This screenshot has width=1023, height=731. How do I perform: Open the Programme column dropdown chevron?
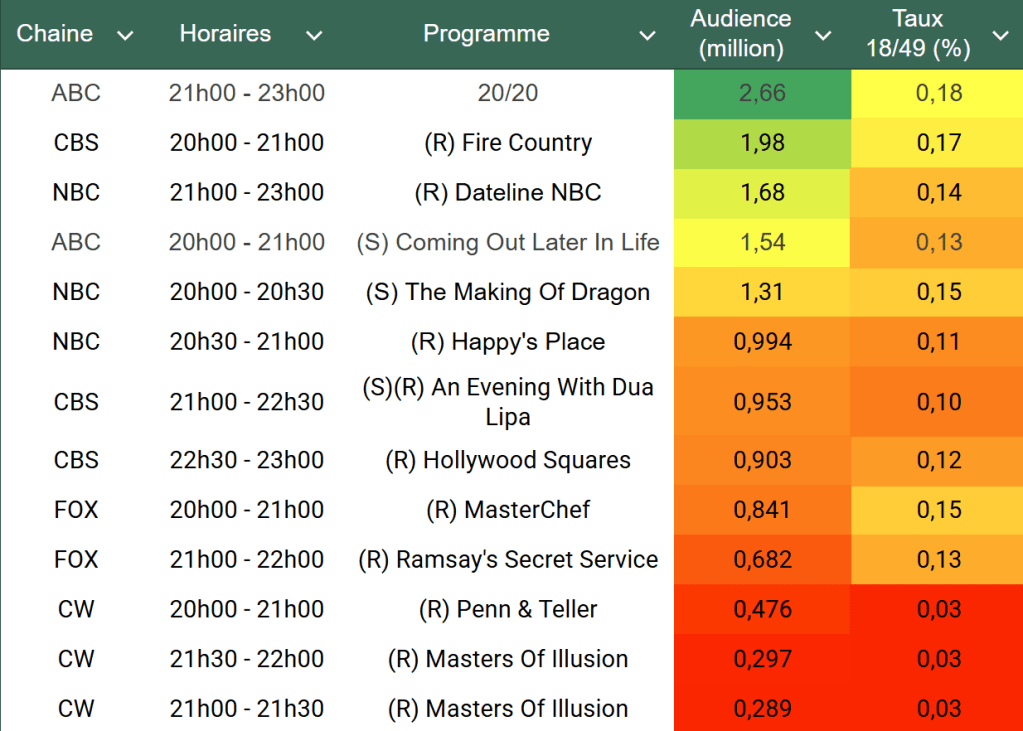[647, 36]
